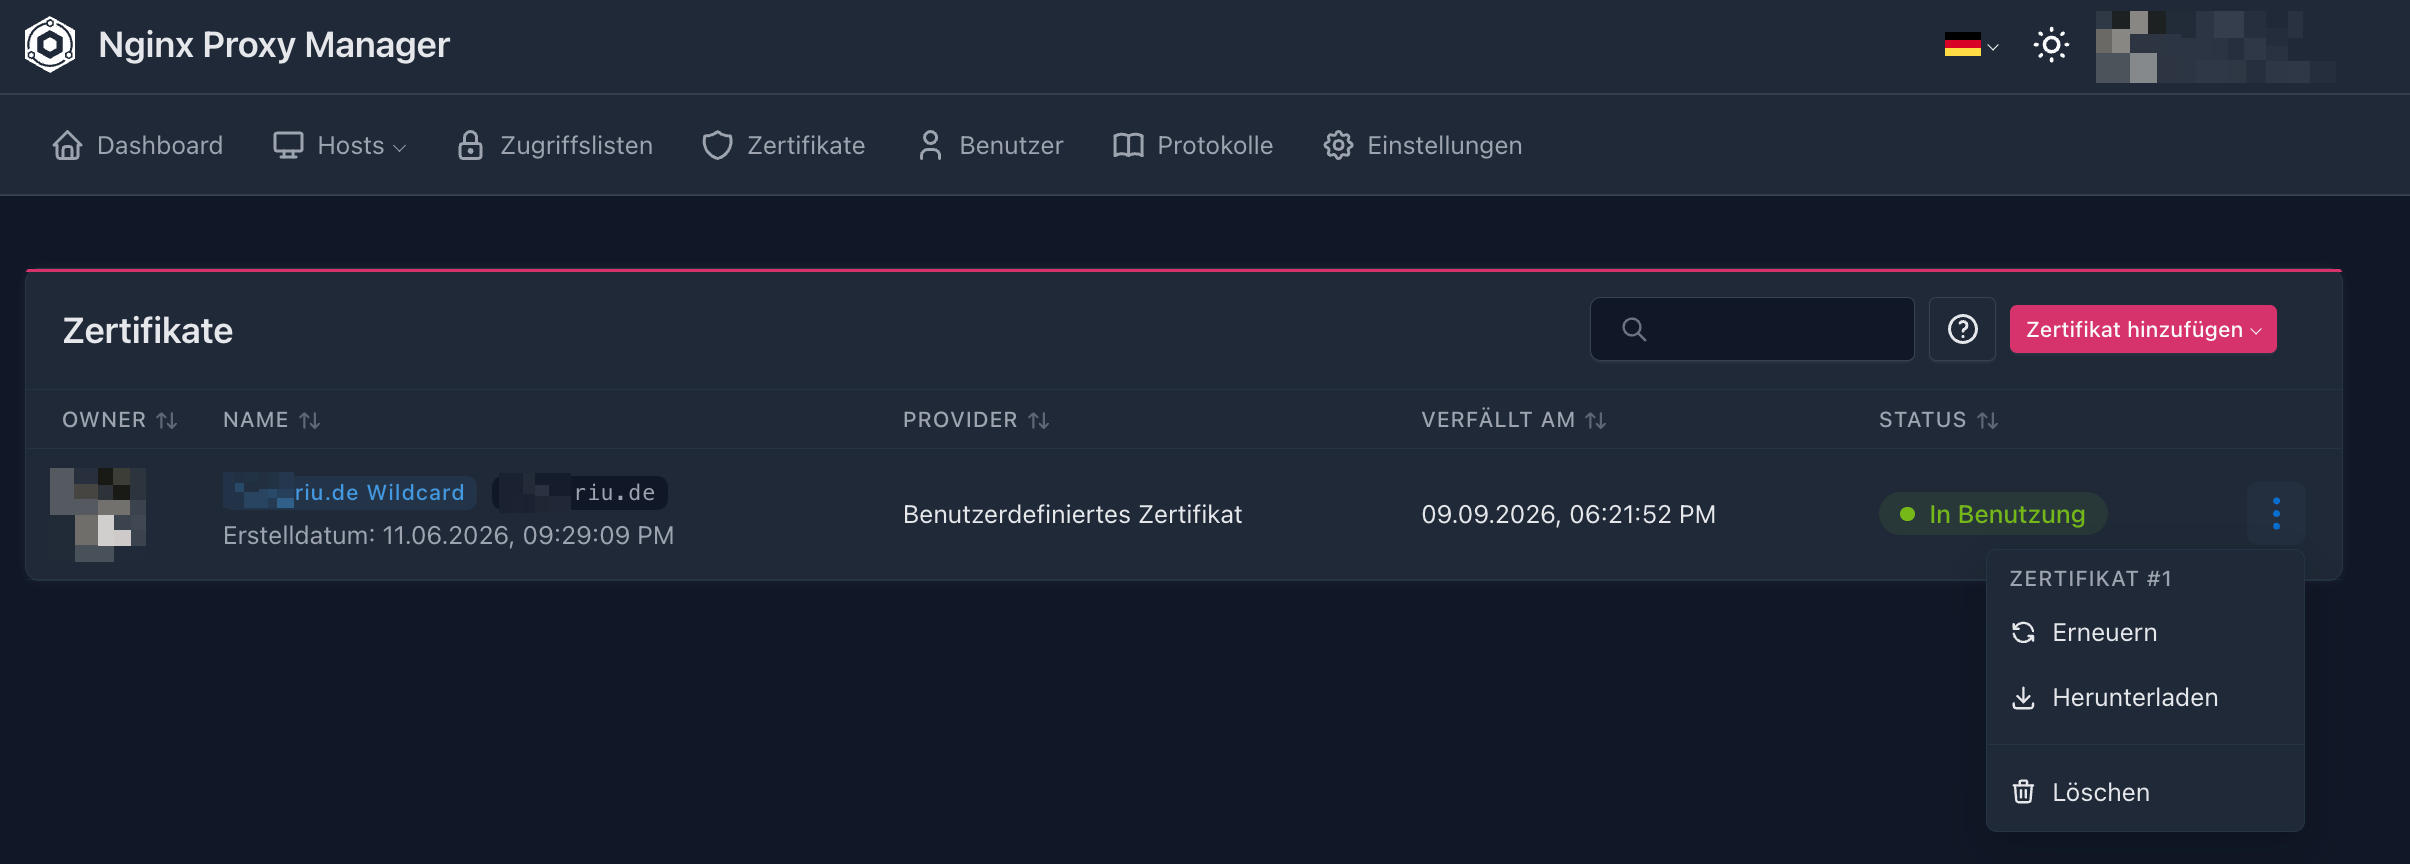Click the Nginx Proxy Manager logo icon

(50, 45)
